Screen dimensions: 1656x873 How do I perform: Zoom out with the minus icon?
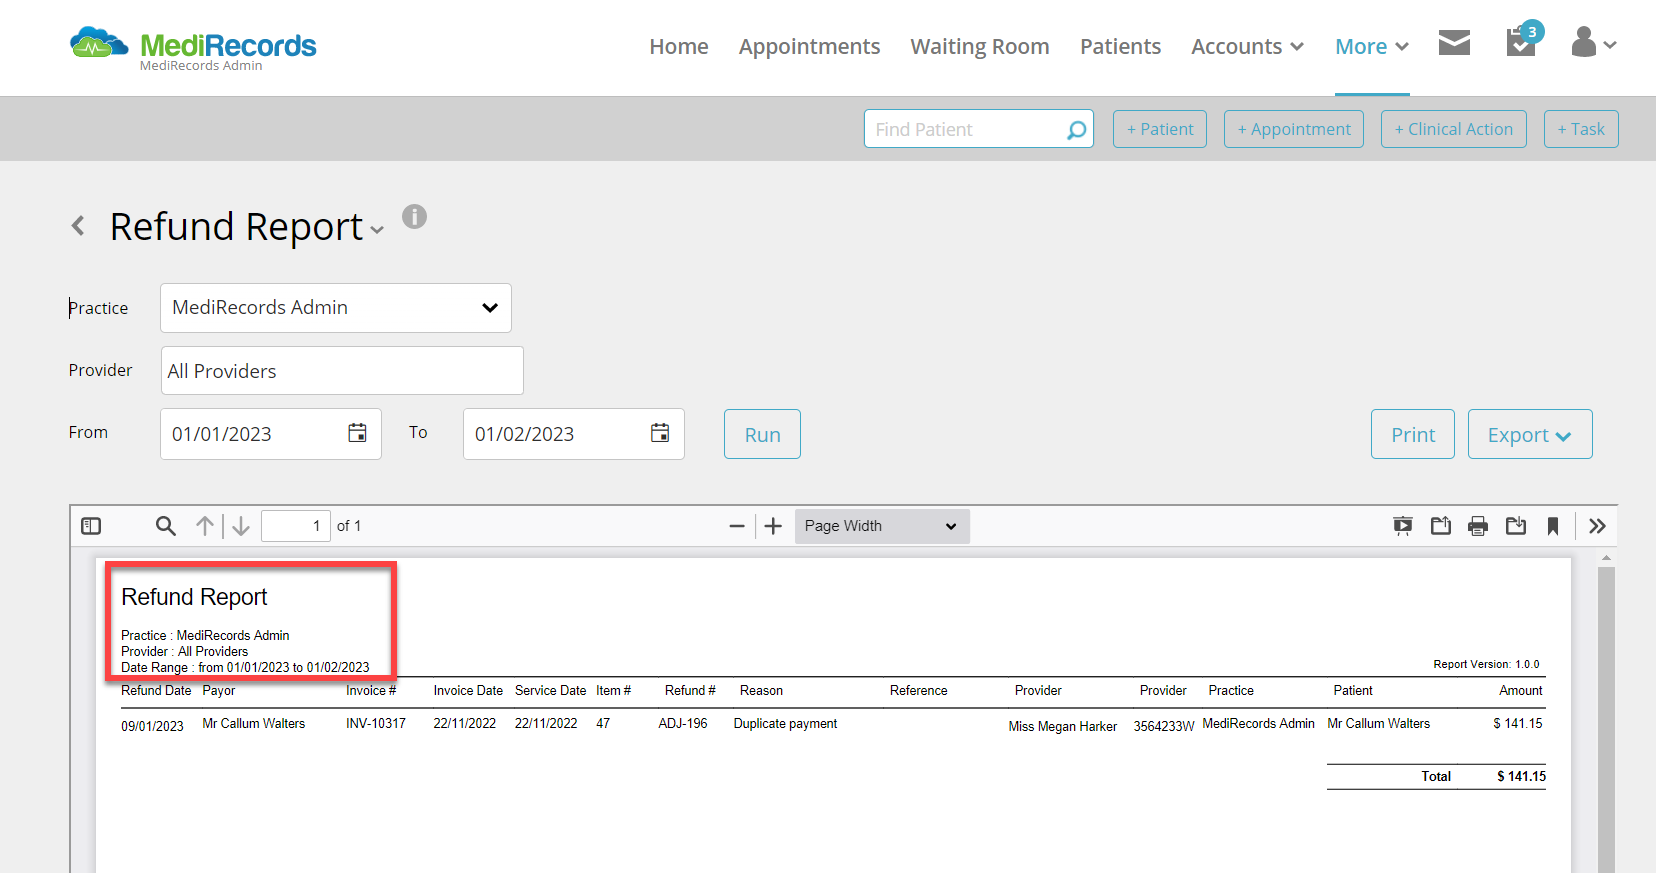737,526
